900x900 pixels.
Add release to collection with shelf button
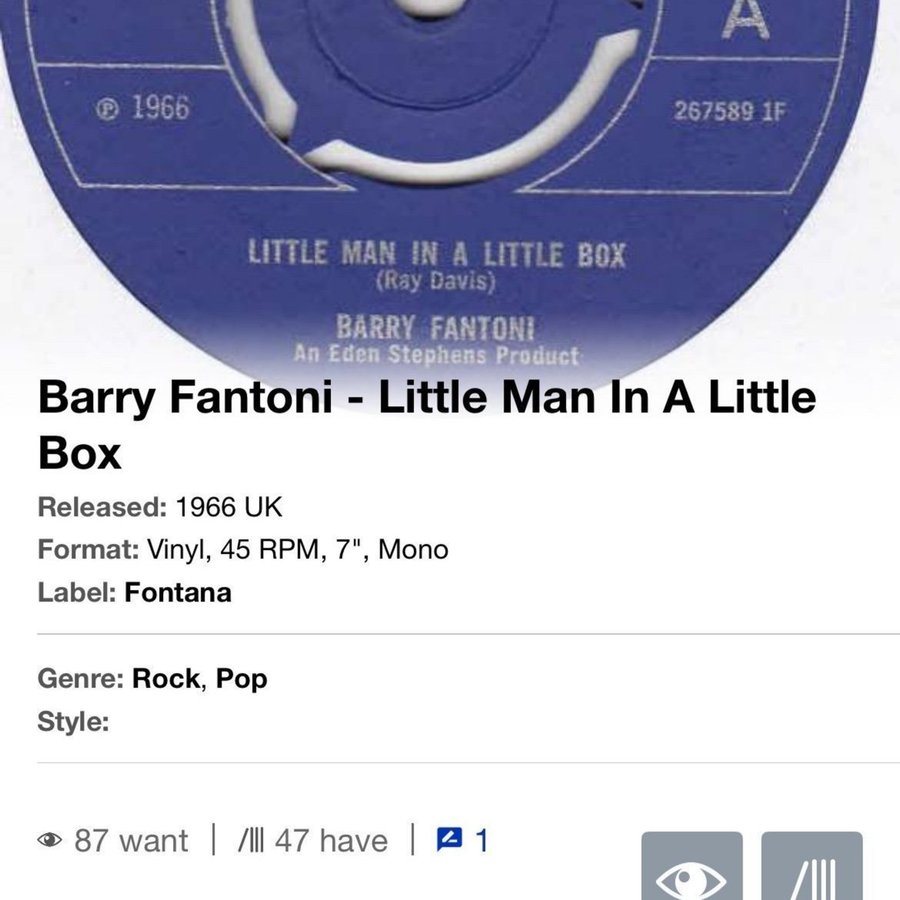(812, 866)
